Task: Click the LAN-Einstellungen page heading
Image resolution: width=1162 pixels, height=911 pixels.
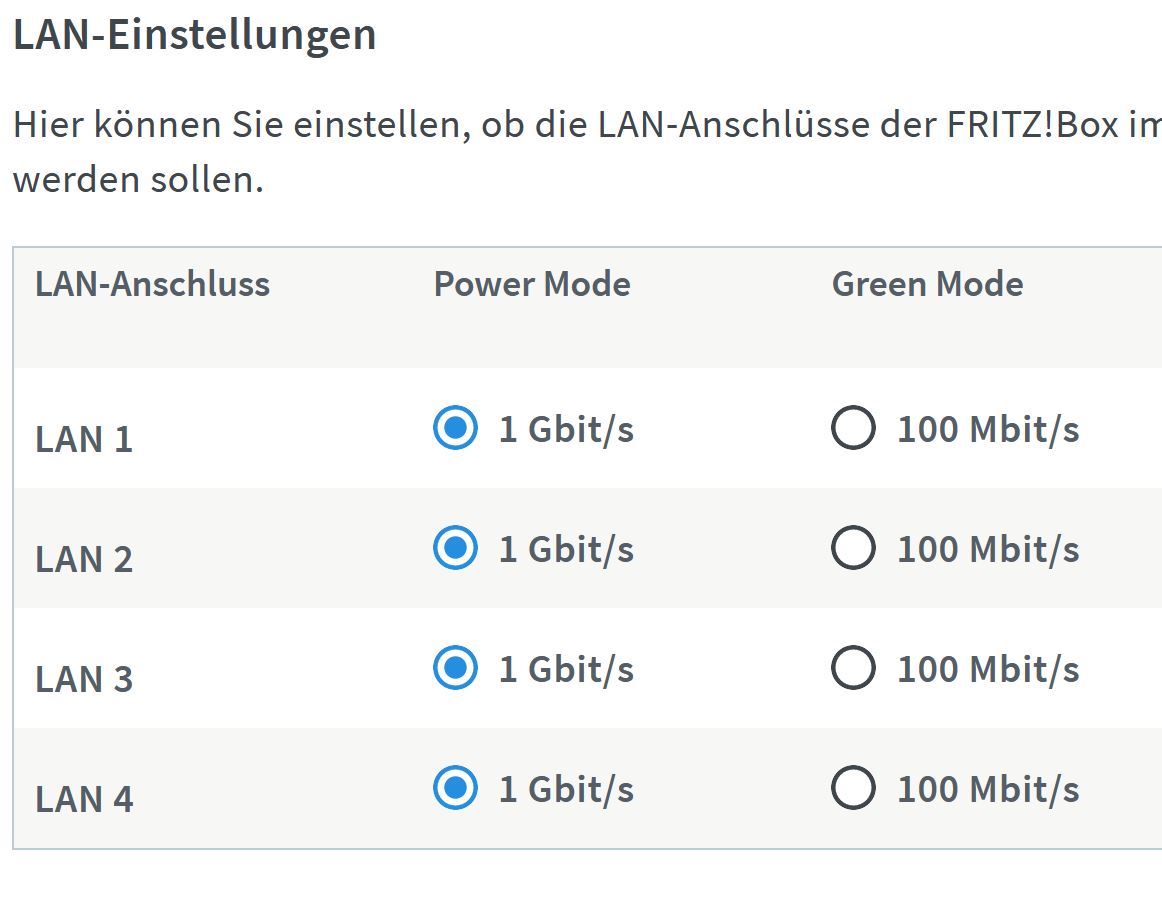Action: (195, 35)
